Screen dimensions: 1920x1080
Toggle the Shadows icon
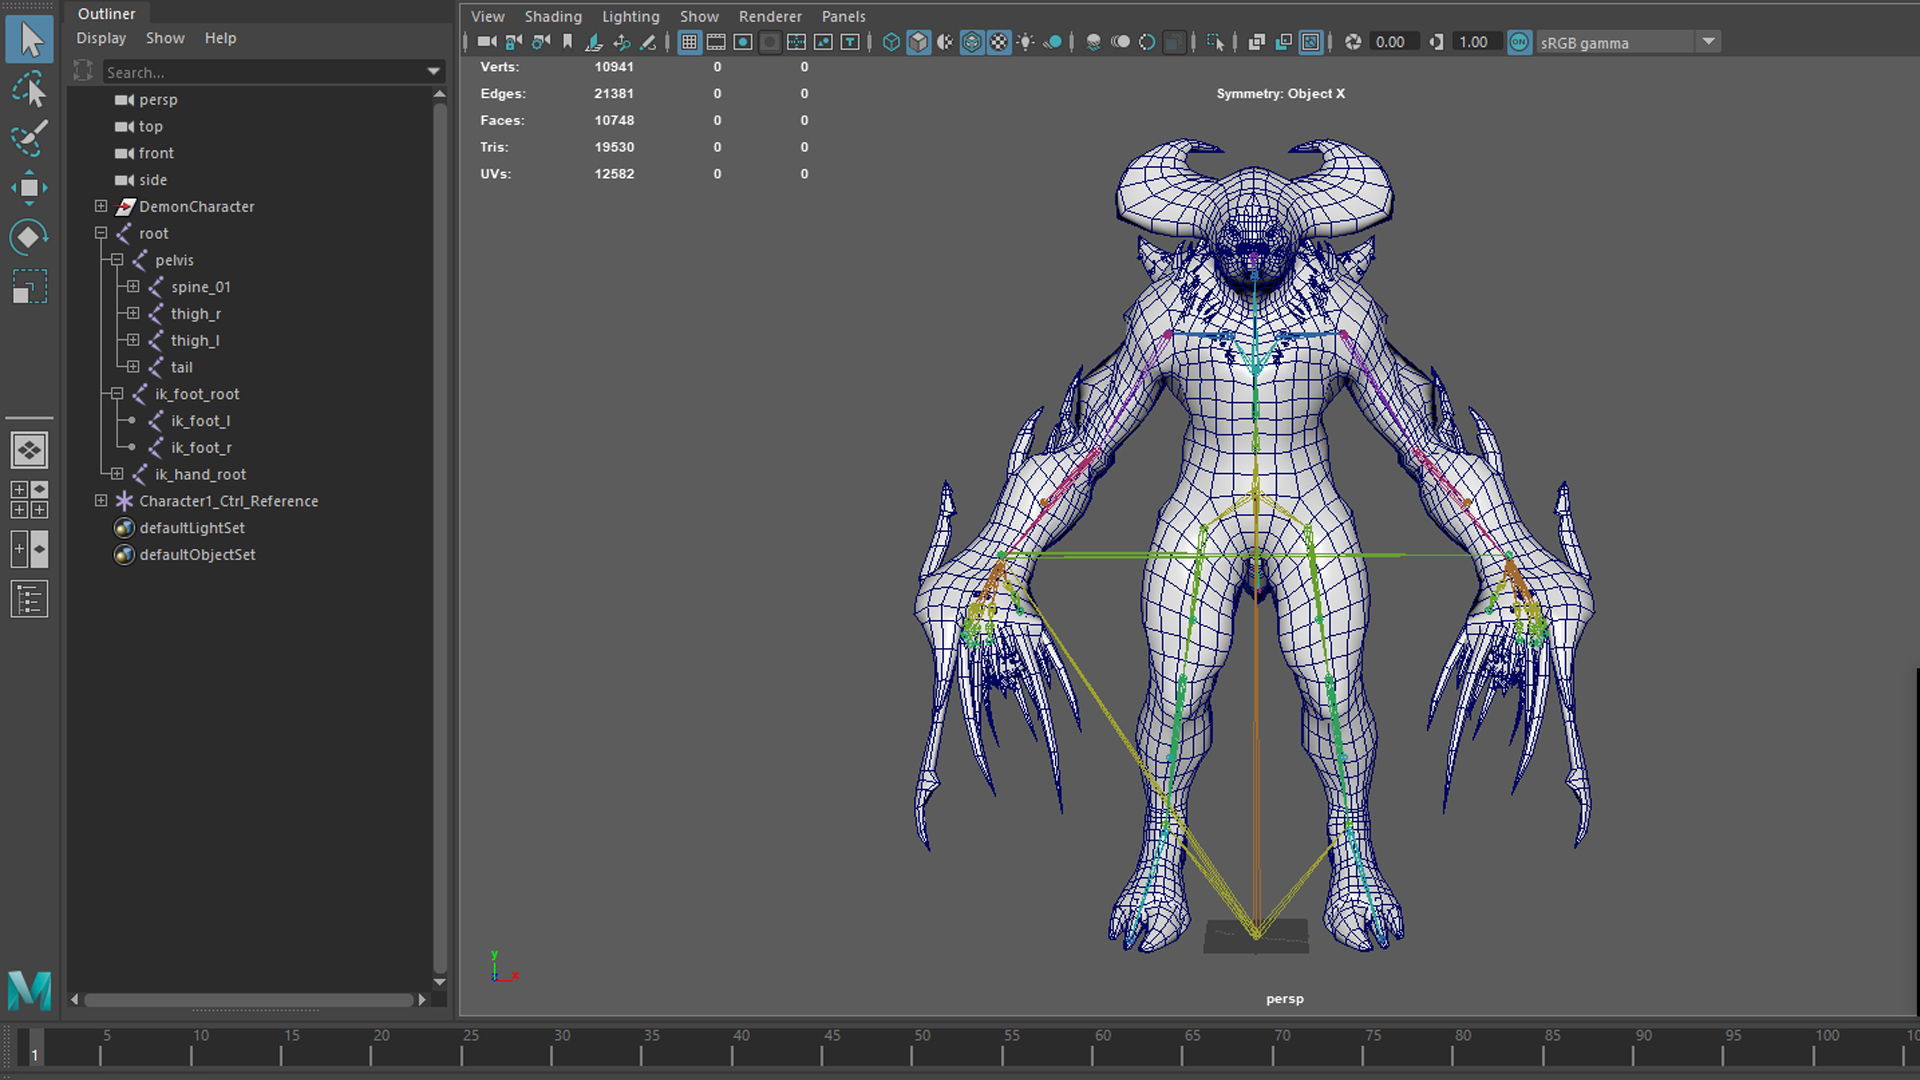[1053, 42]
